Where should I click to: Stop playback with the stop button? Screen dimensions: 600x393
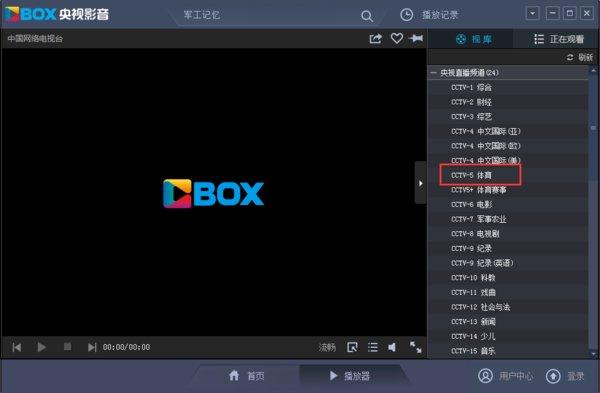pyautogui.click(x=67, y=347)
